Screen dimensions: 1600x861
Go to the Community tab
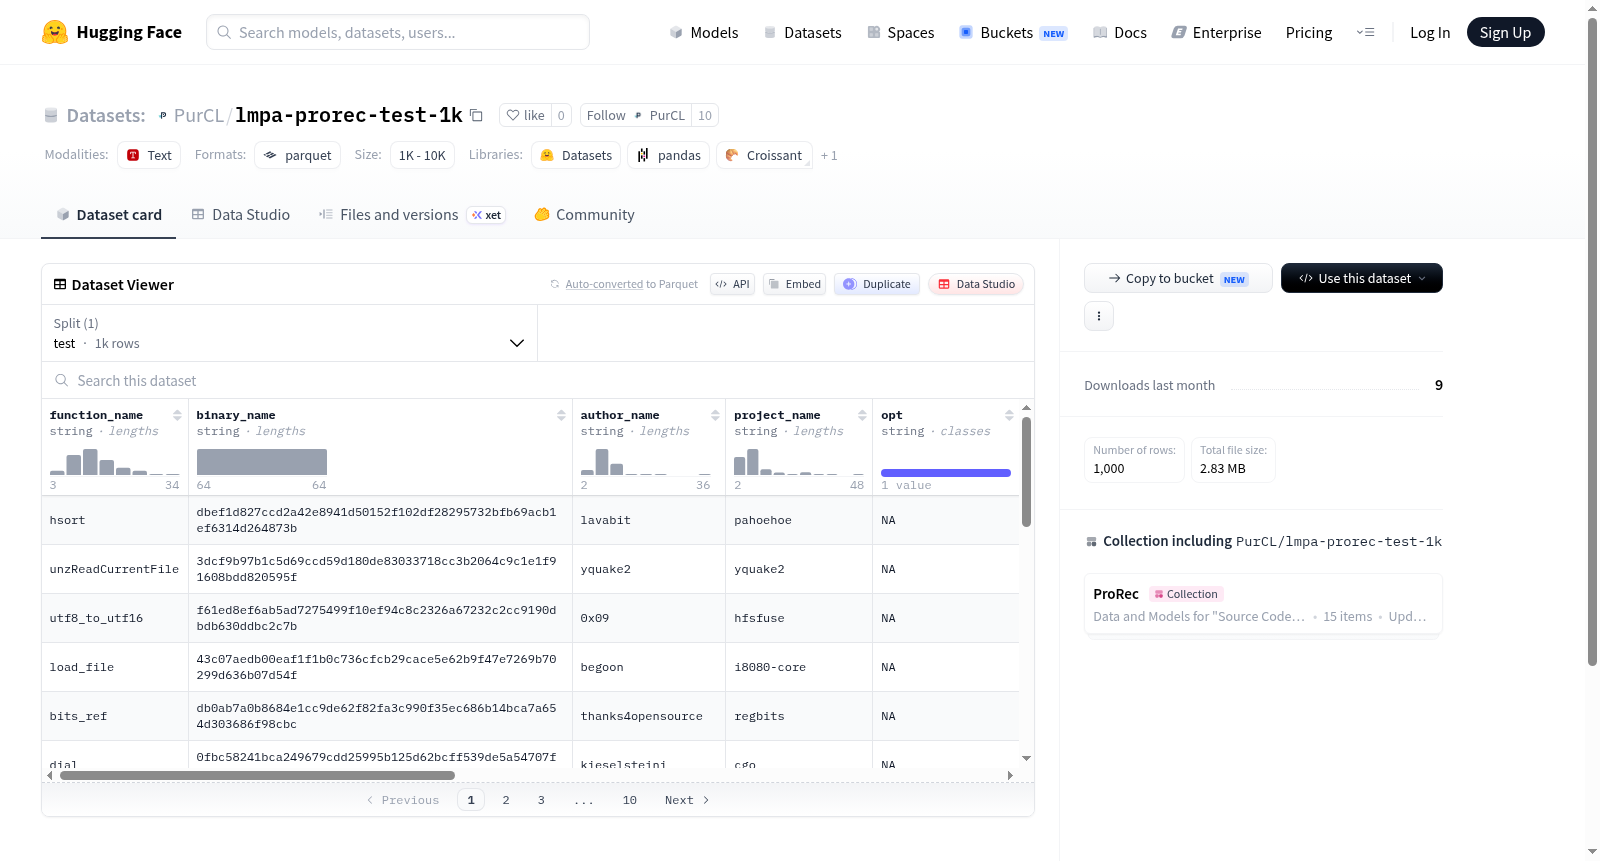584,215
